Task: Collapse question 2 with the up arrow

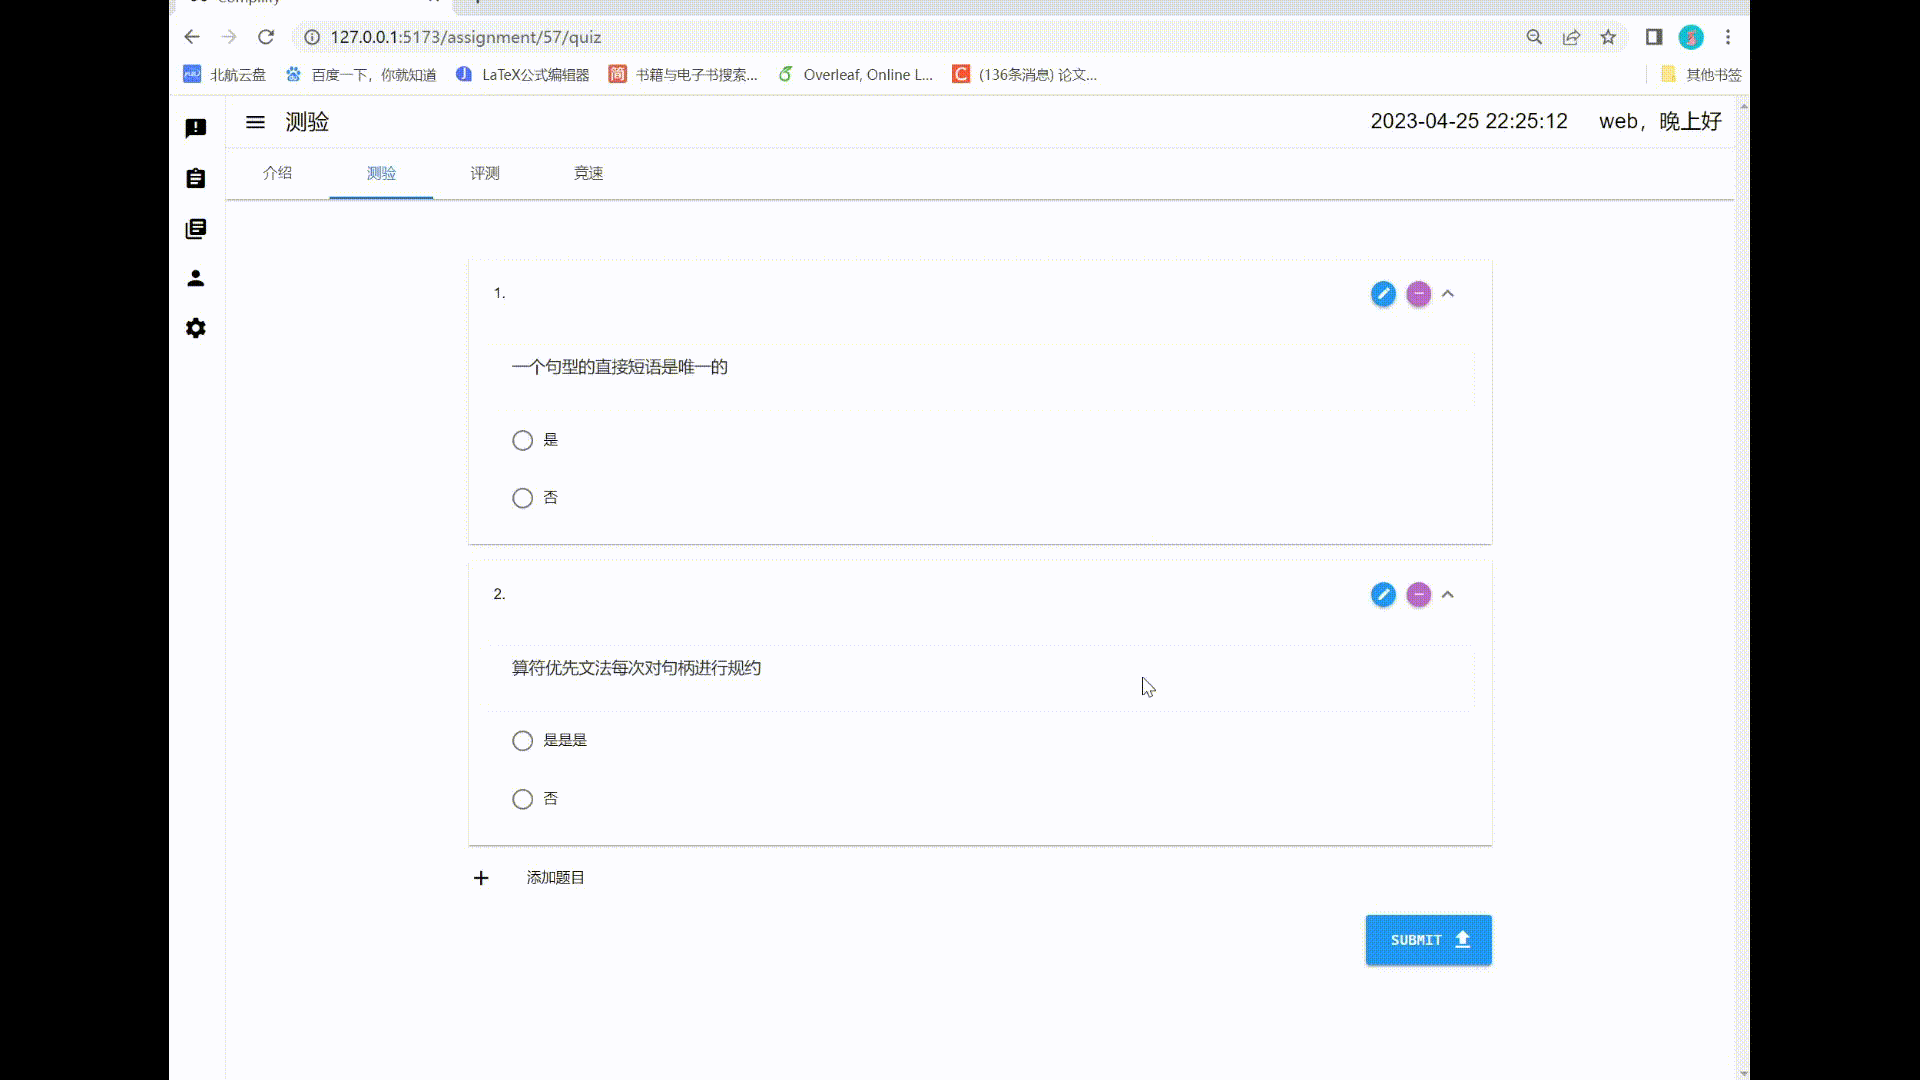Action: click(x=1449, y=594)
